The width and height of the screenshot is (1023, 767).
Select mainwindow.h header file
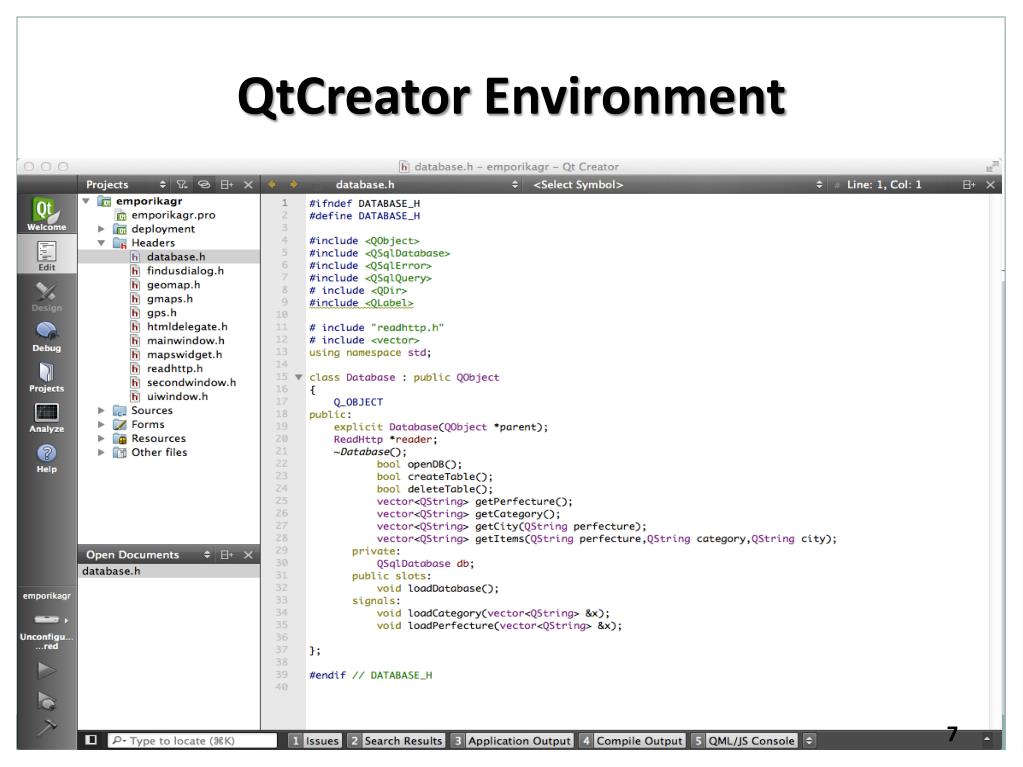click(185, 340)
